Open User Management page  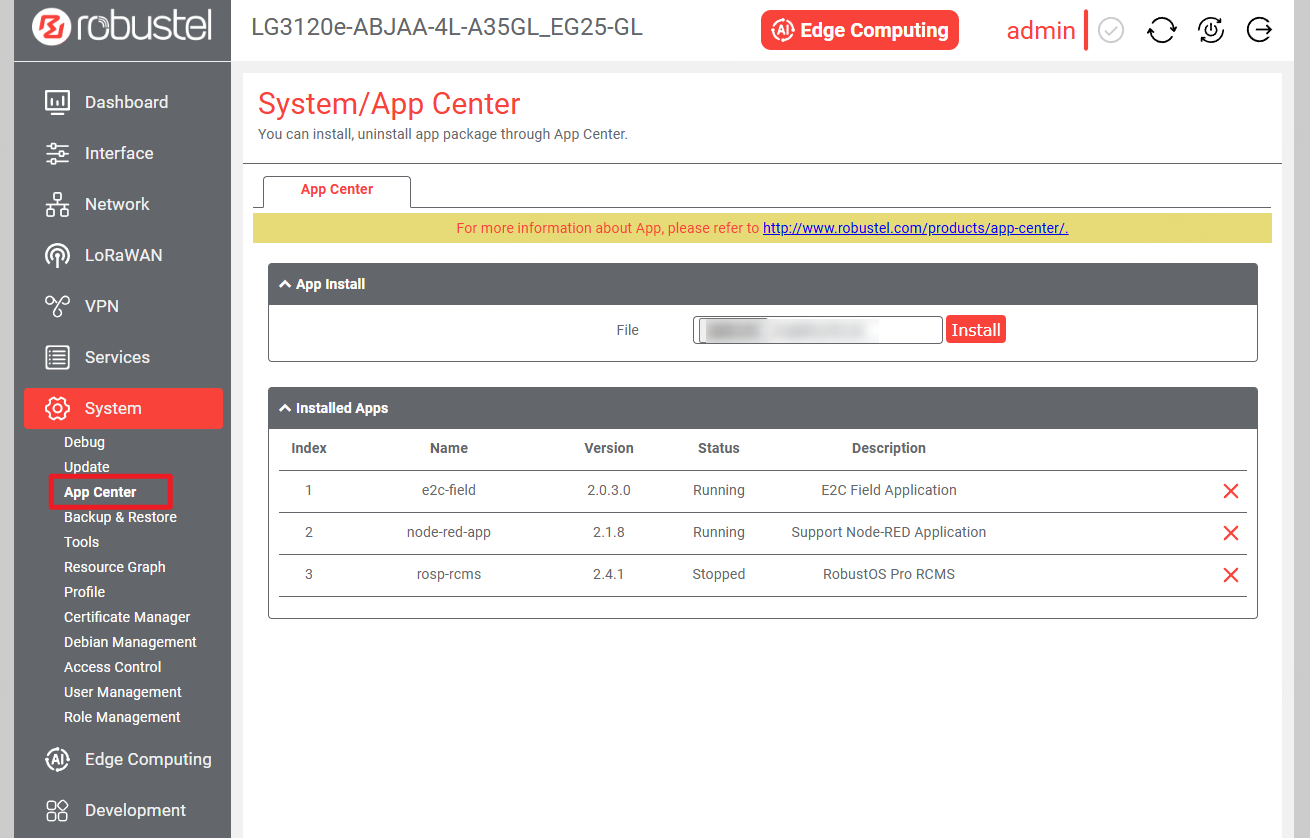coord(123,692)
